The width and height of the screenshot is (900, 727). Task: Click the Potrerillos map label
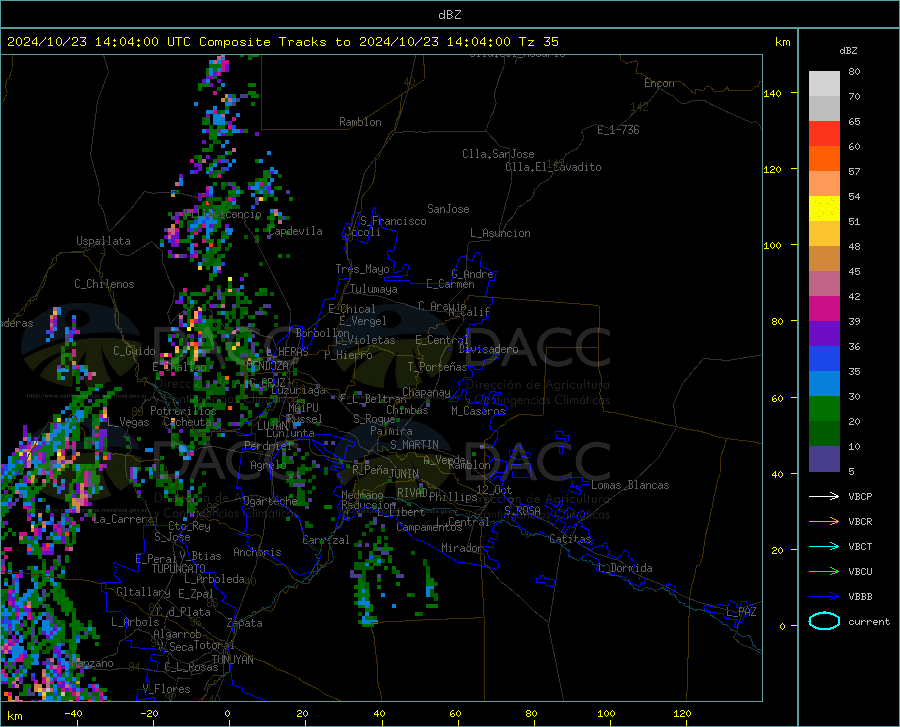(x=183, y=411)
